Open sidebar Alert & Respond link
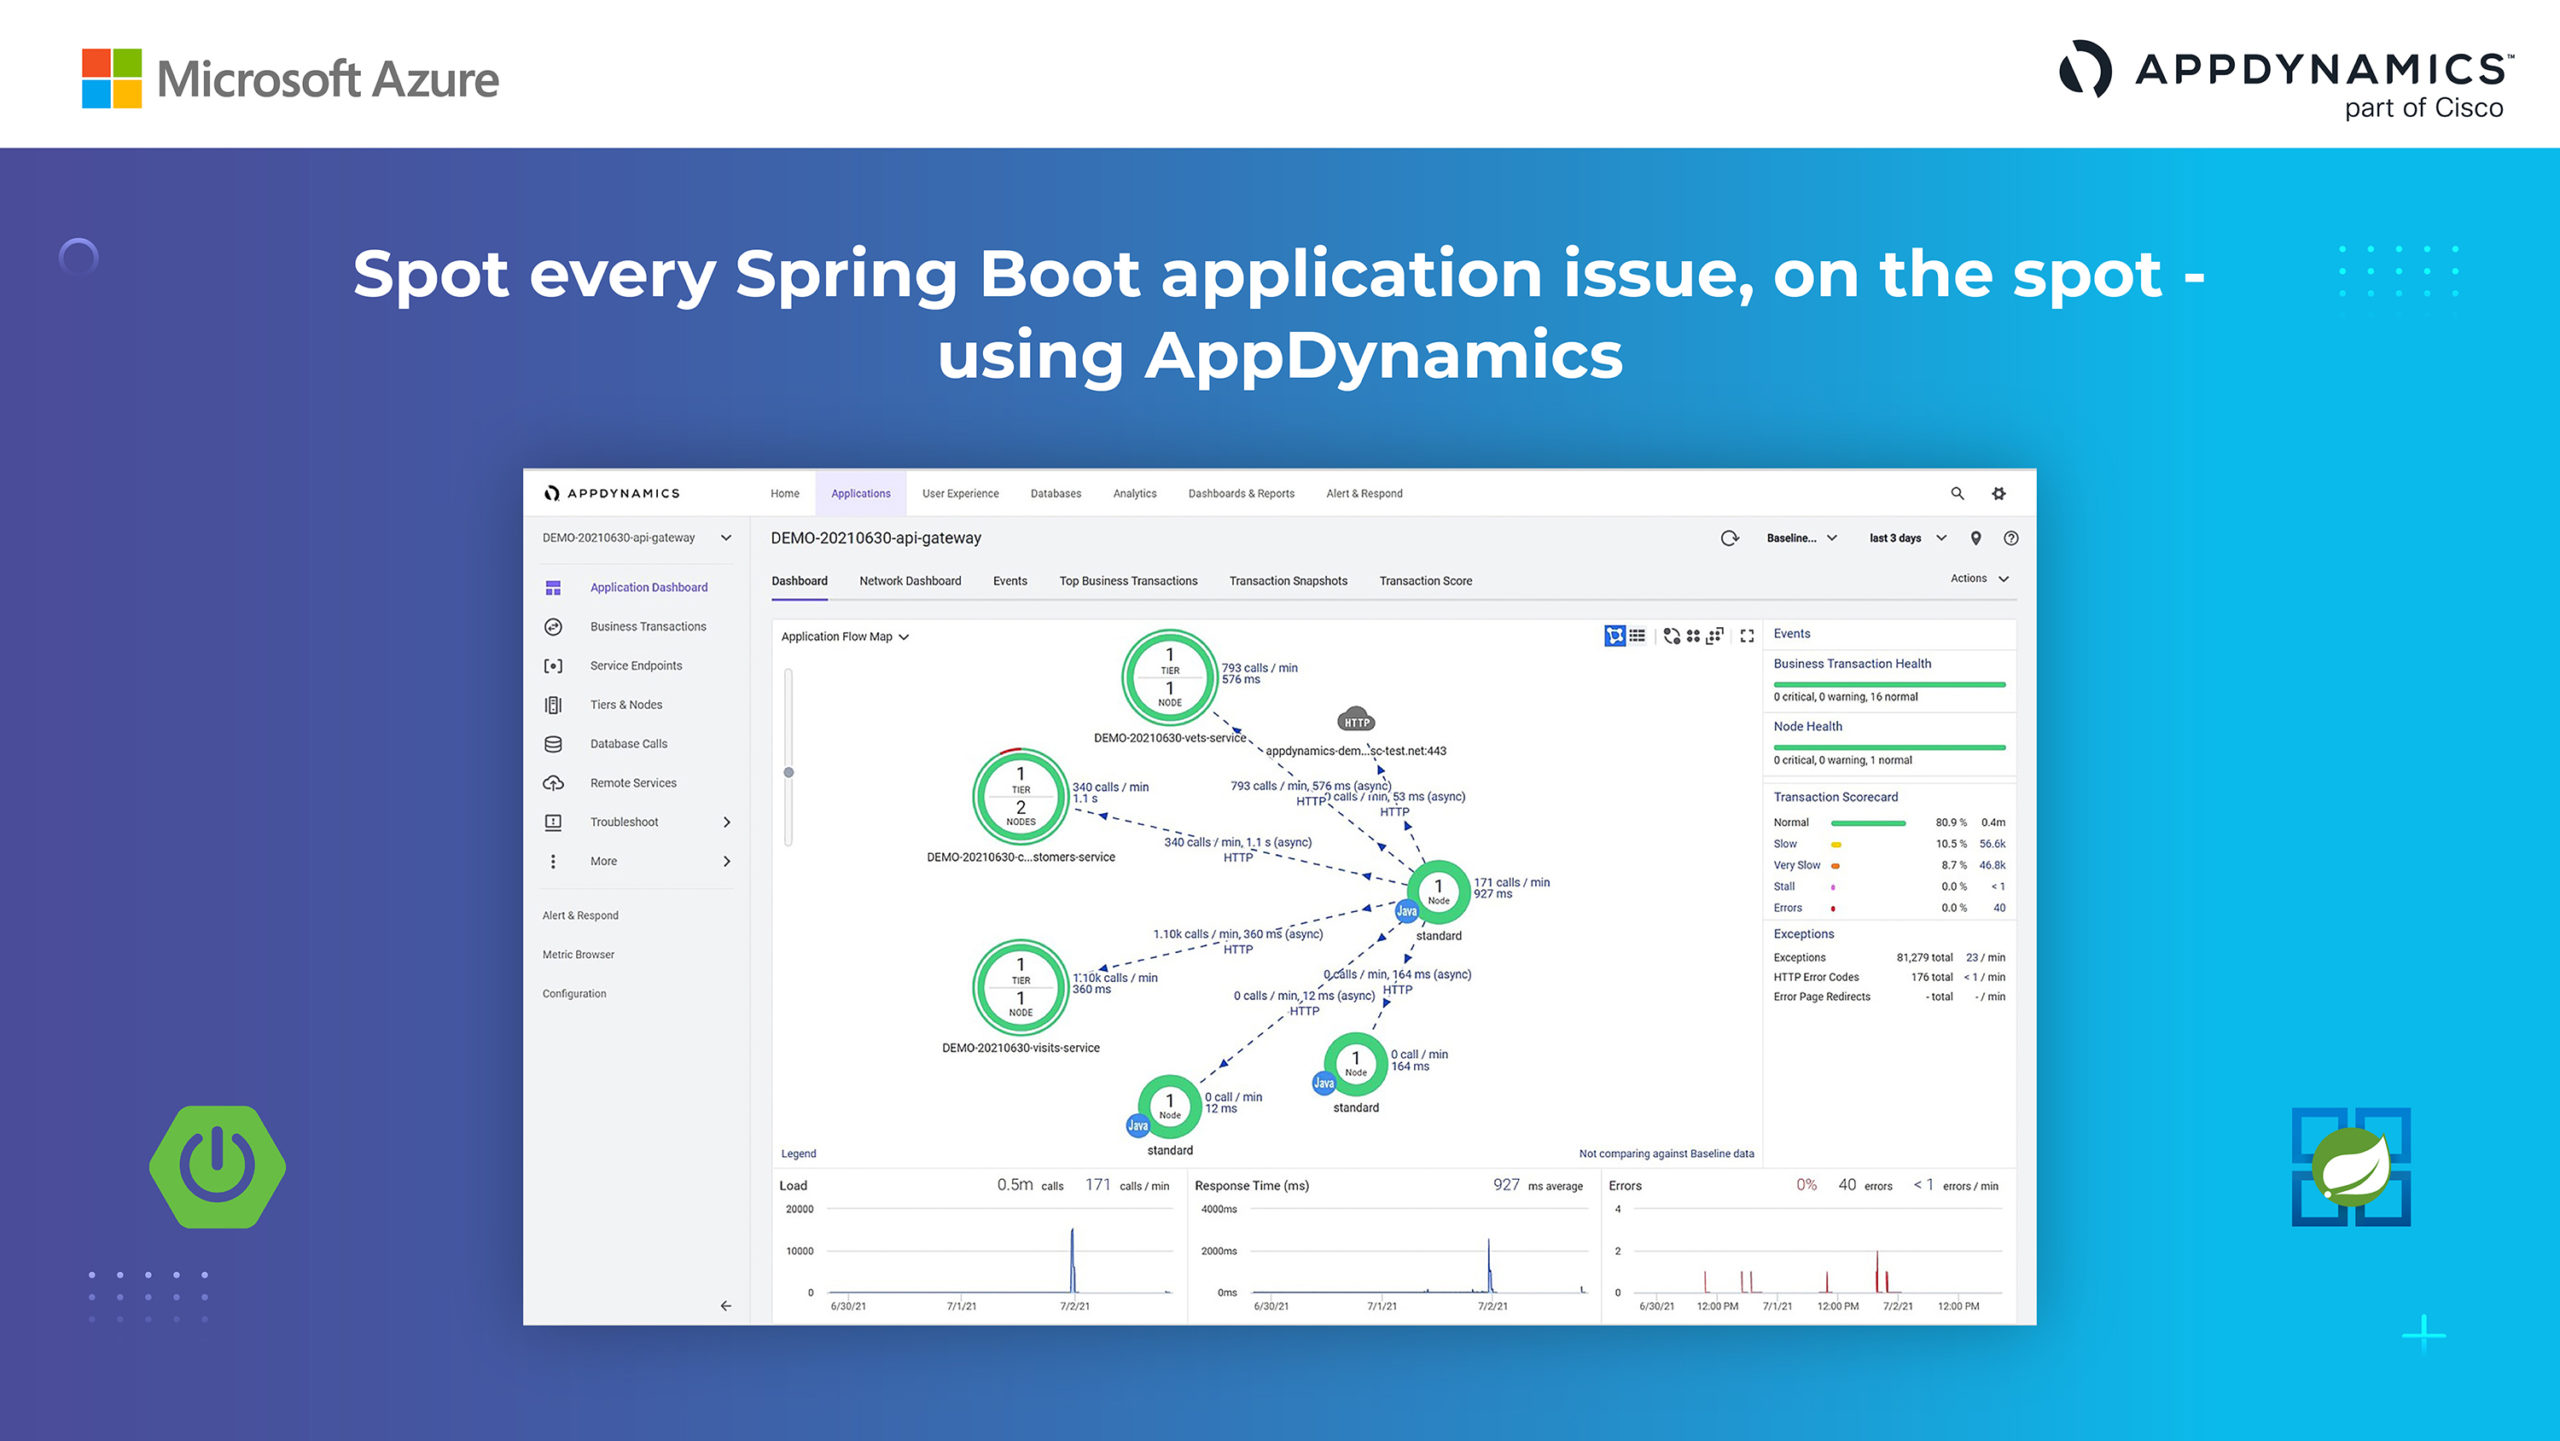 tap(580, 916)
